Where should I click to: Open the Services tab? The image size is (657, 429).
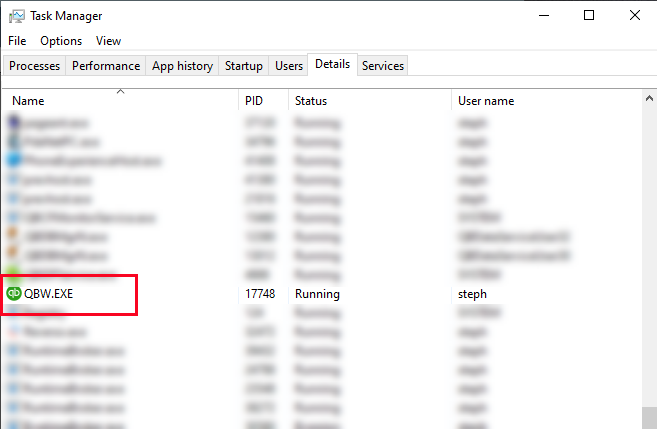tap(383, 66)
